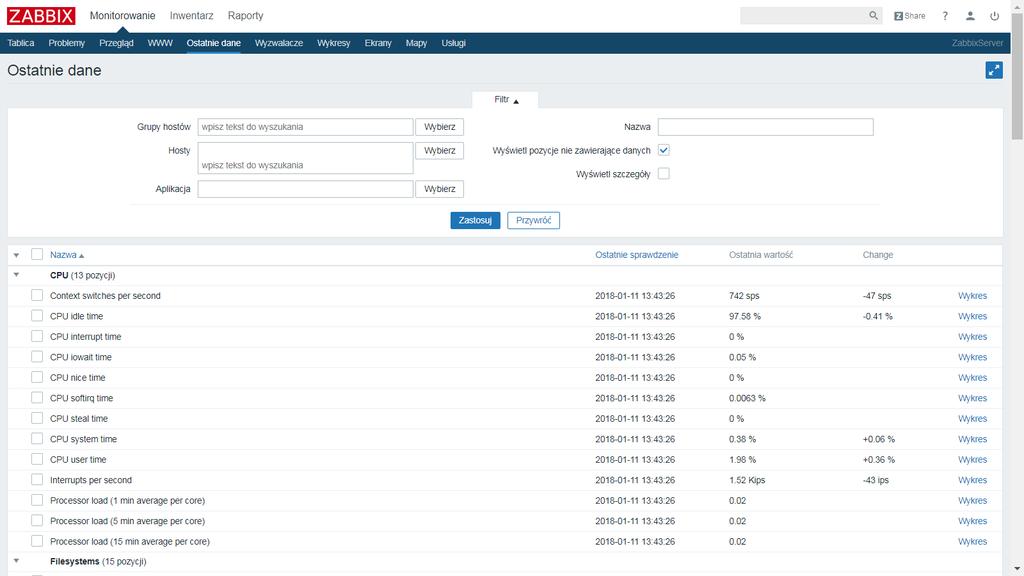The image size is (1024, 576).
Task: Enable the show details checkbox
Action: [x=664, y=174]
